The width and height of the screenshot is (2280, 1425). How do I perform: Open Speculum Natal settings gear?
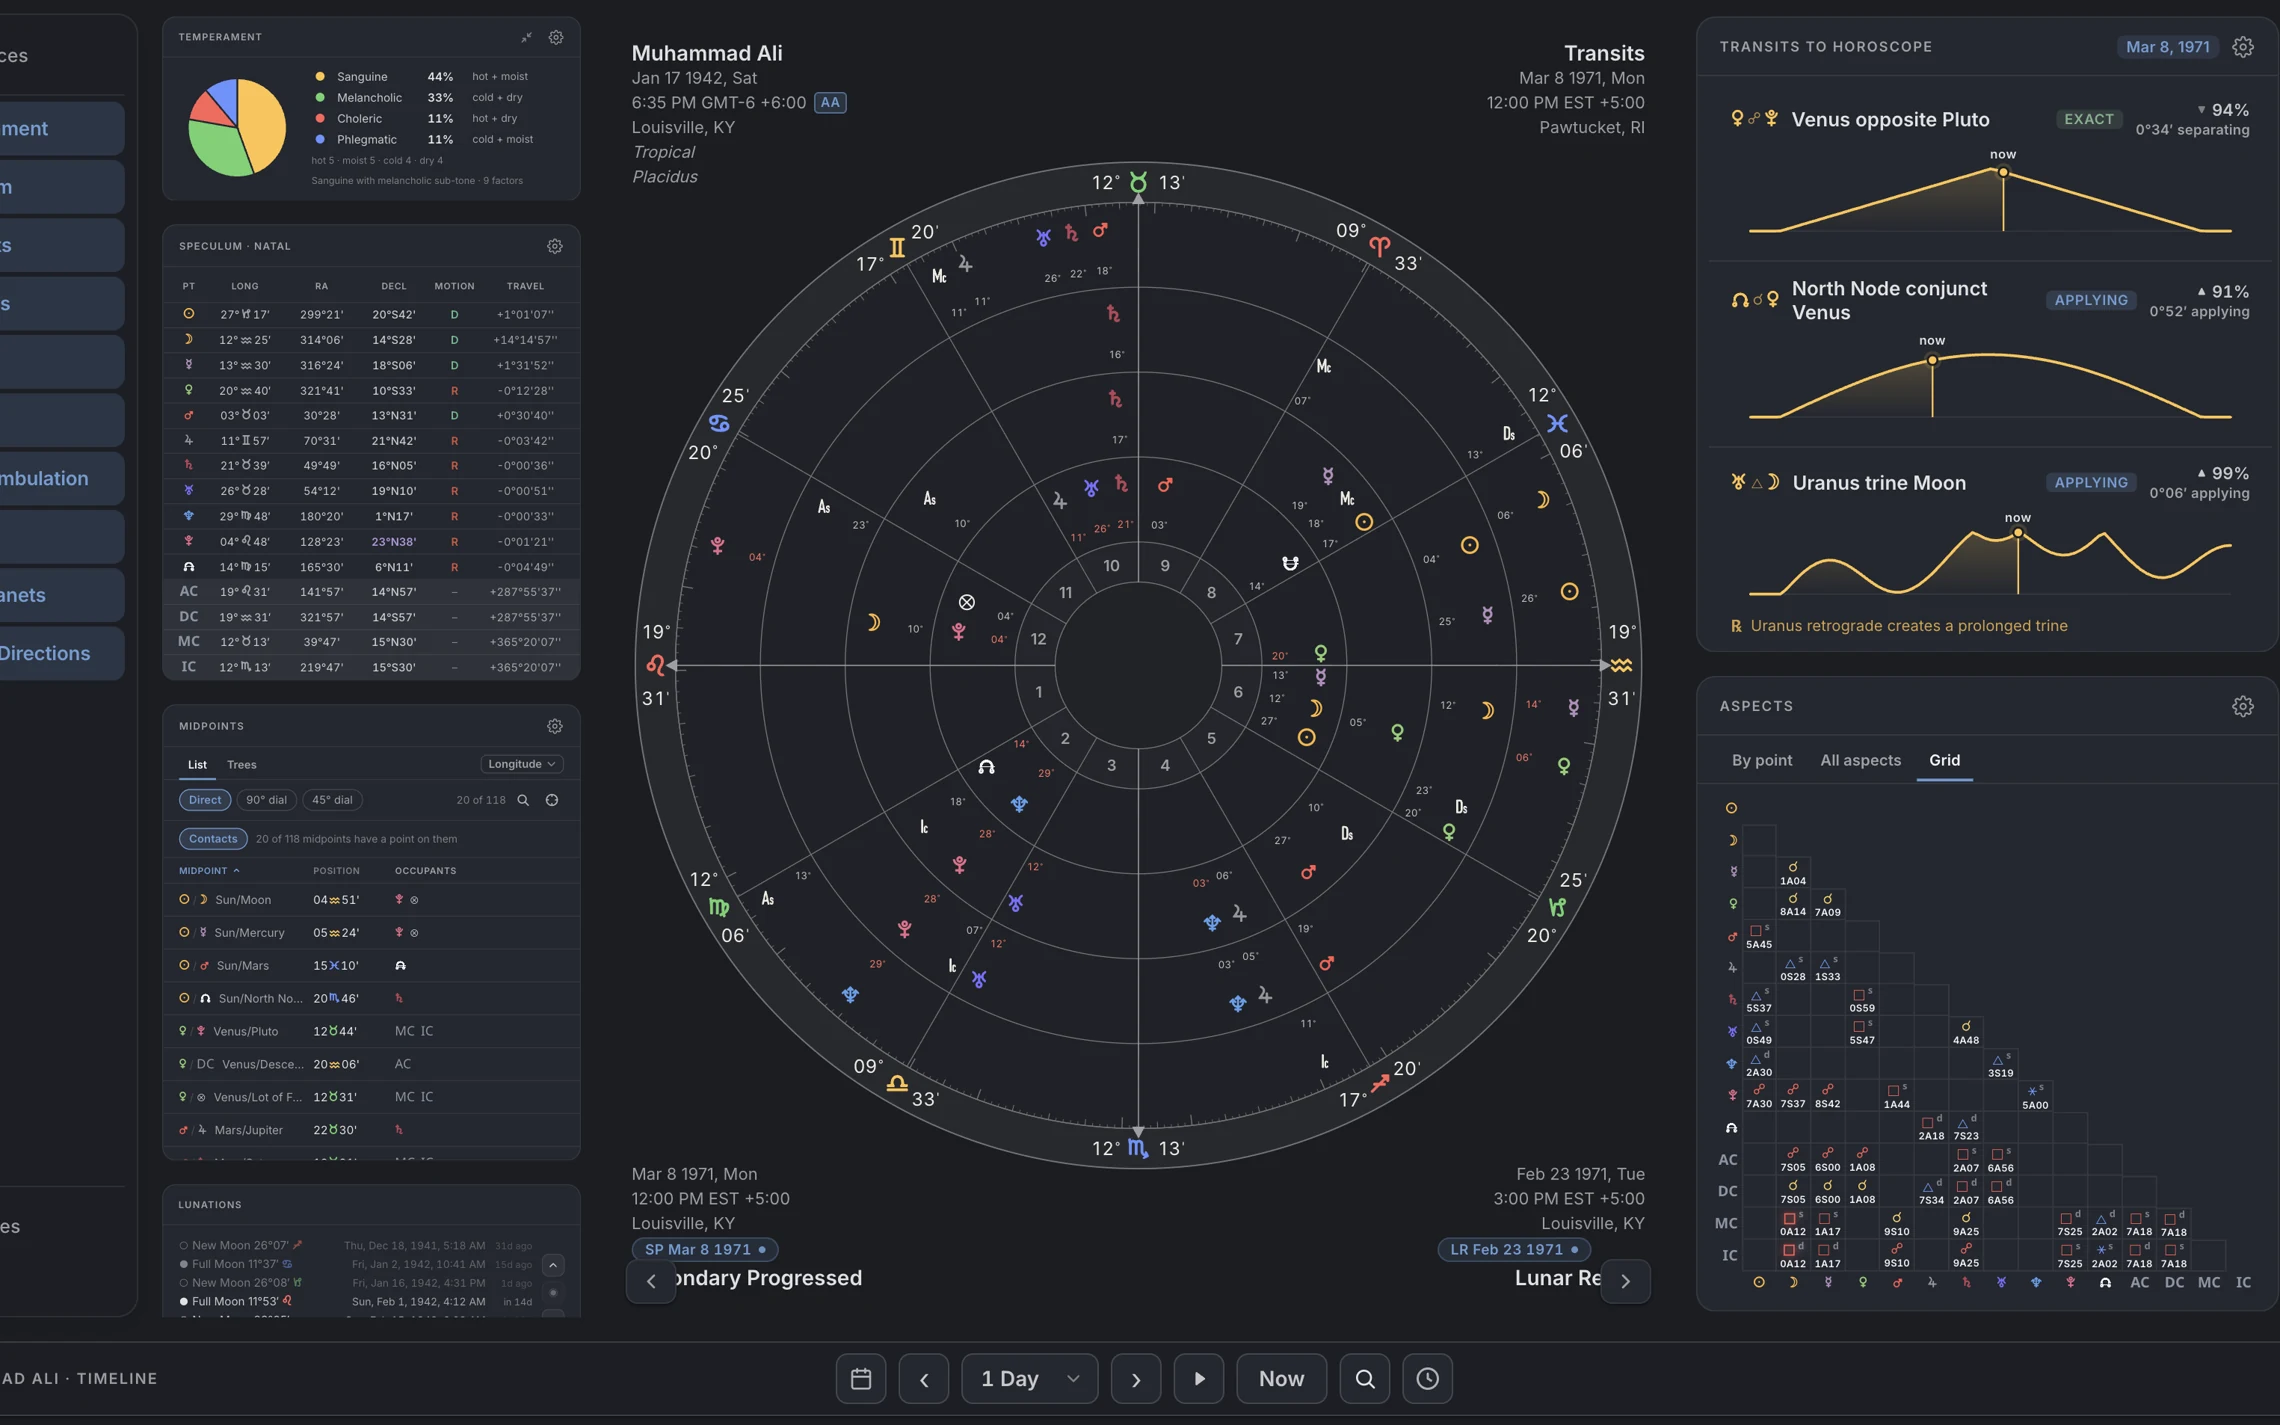[555, 246]
